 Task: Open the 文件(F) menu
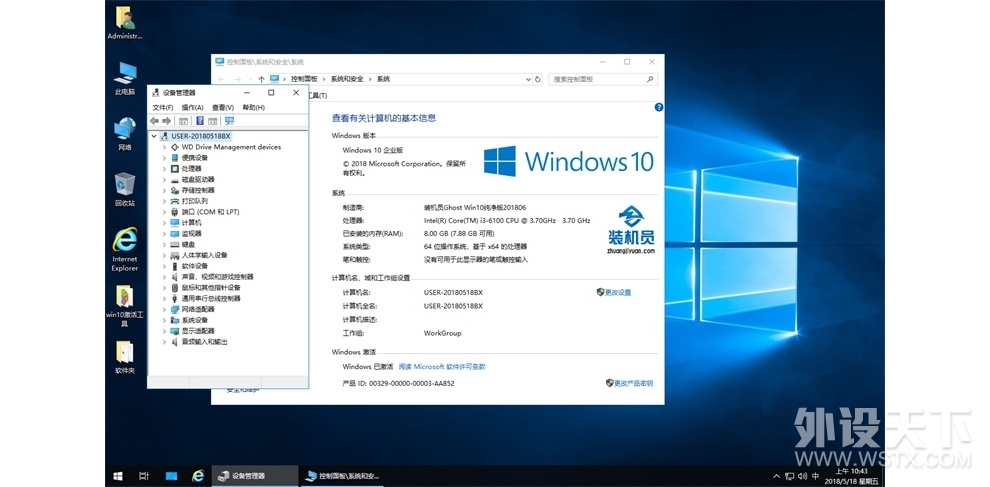point(163,107)
